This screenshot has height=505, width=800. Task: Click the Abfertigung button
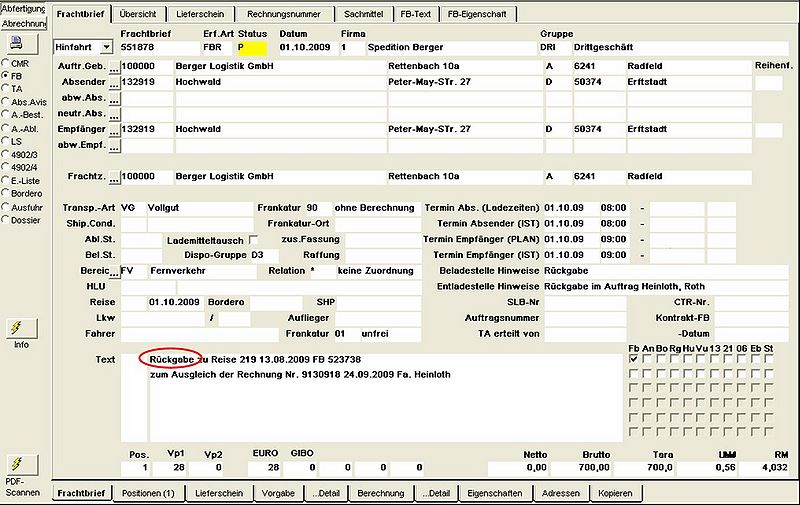(x=23, y=9)
